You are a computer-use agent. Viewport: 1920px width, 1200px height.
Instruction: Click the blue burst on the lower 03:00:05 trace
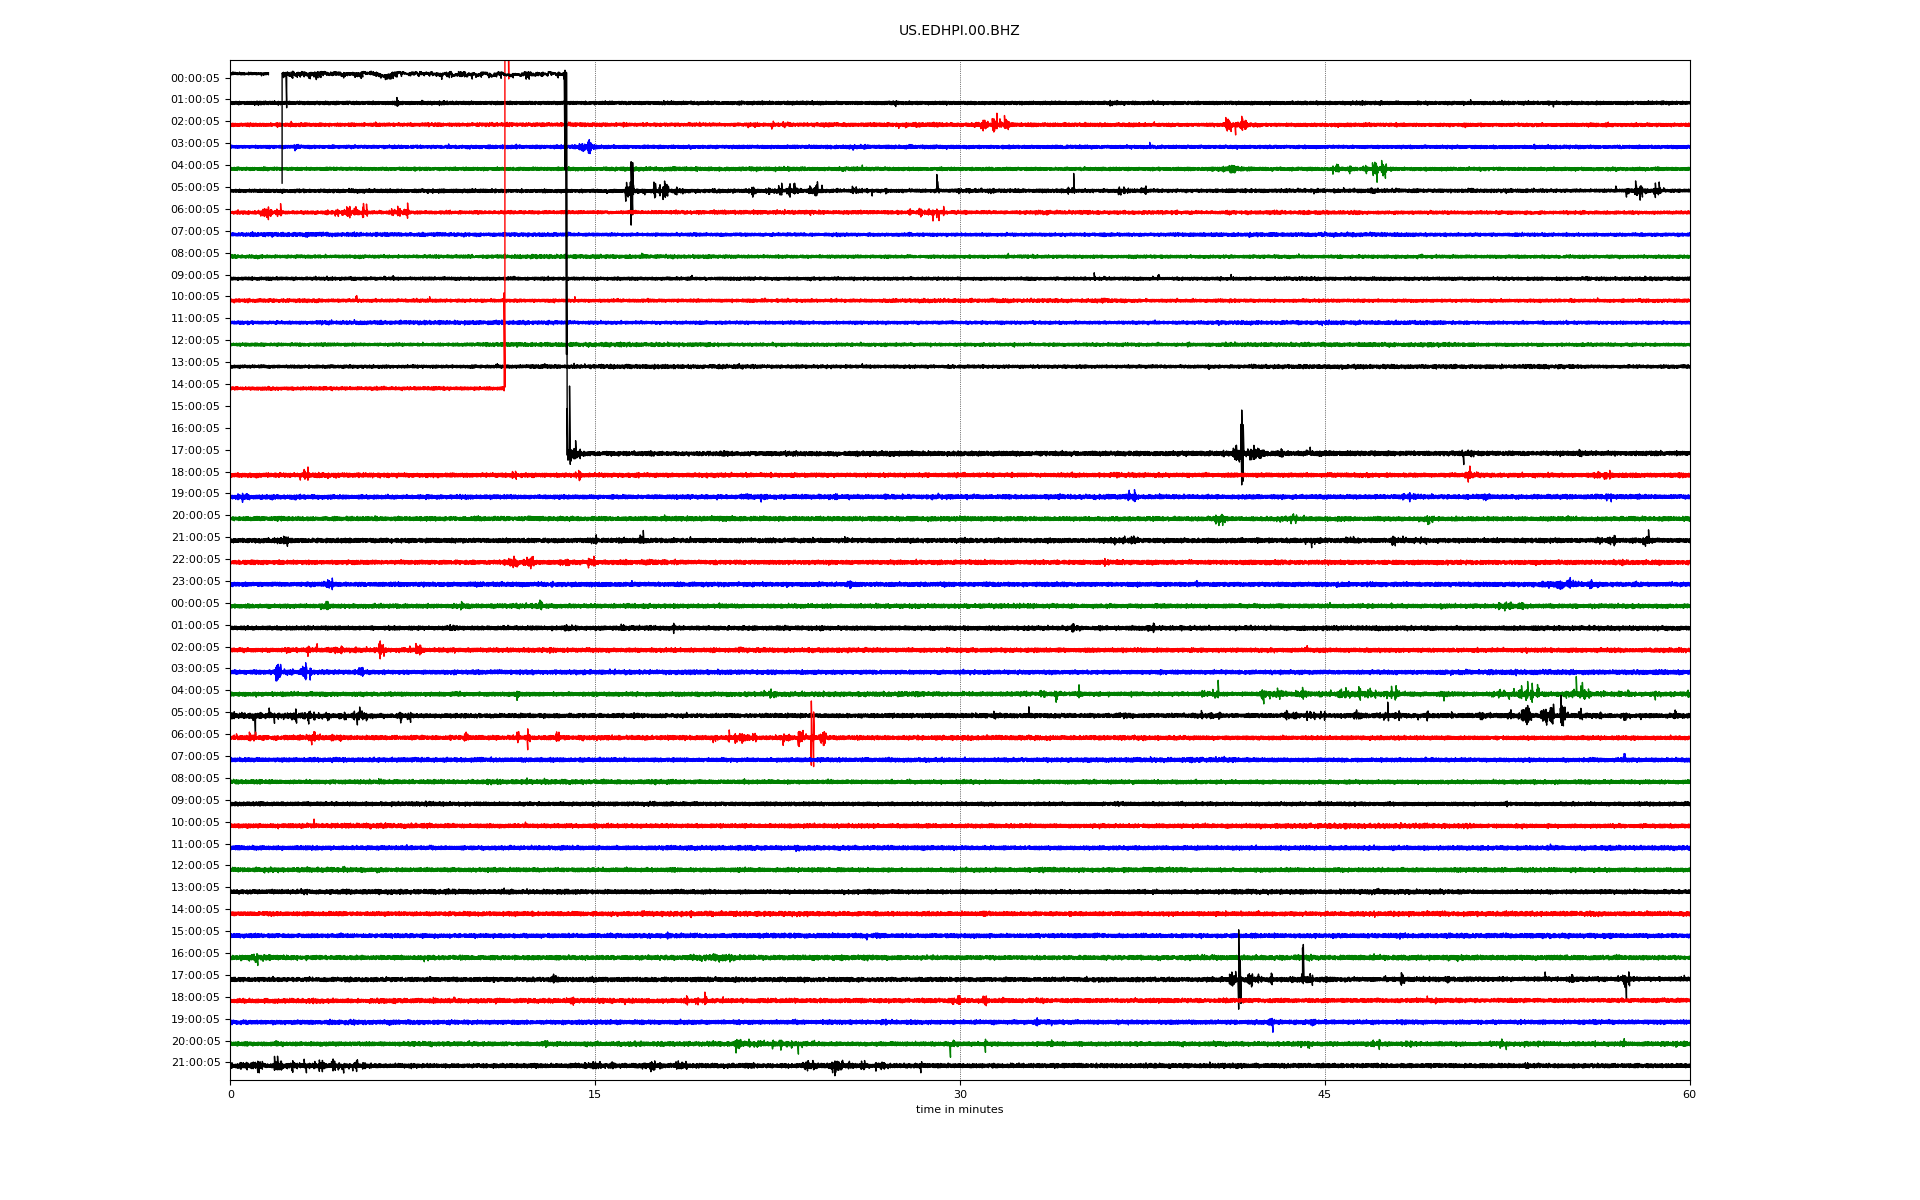pyautogui.click(x=278, y=672)
